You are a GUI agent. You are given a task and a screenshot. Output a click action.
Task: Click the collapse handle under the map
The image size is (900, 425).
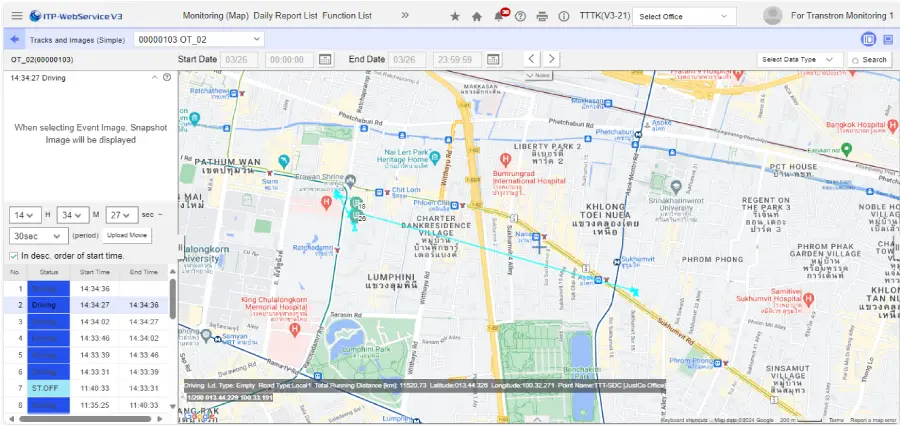[538, 419]
